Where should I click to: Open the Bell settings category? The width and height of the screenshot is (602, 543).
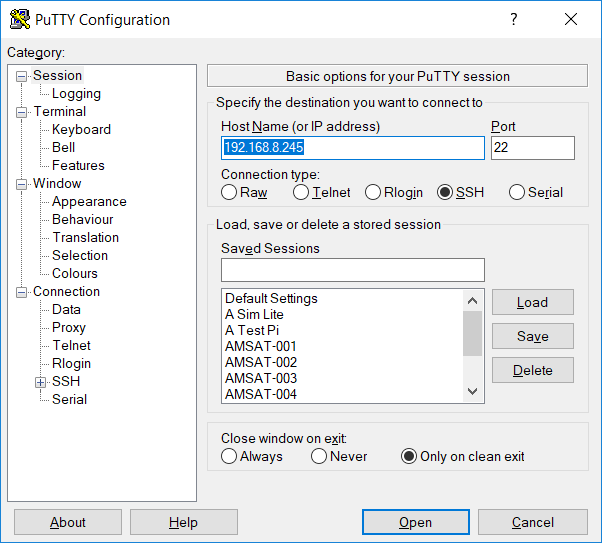63,147
